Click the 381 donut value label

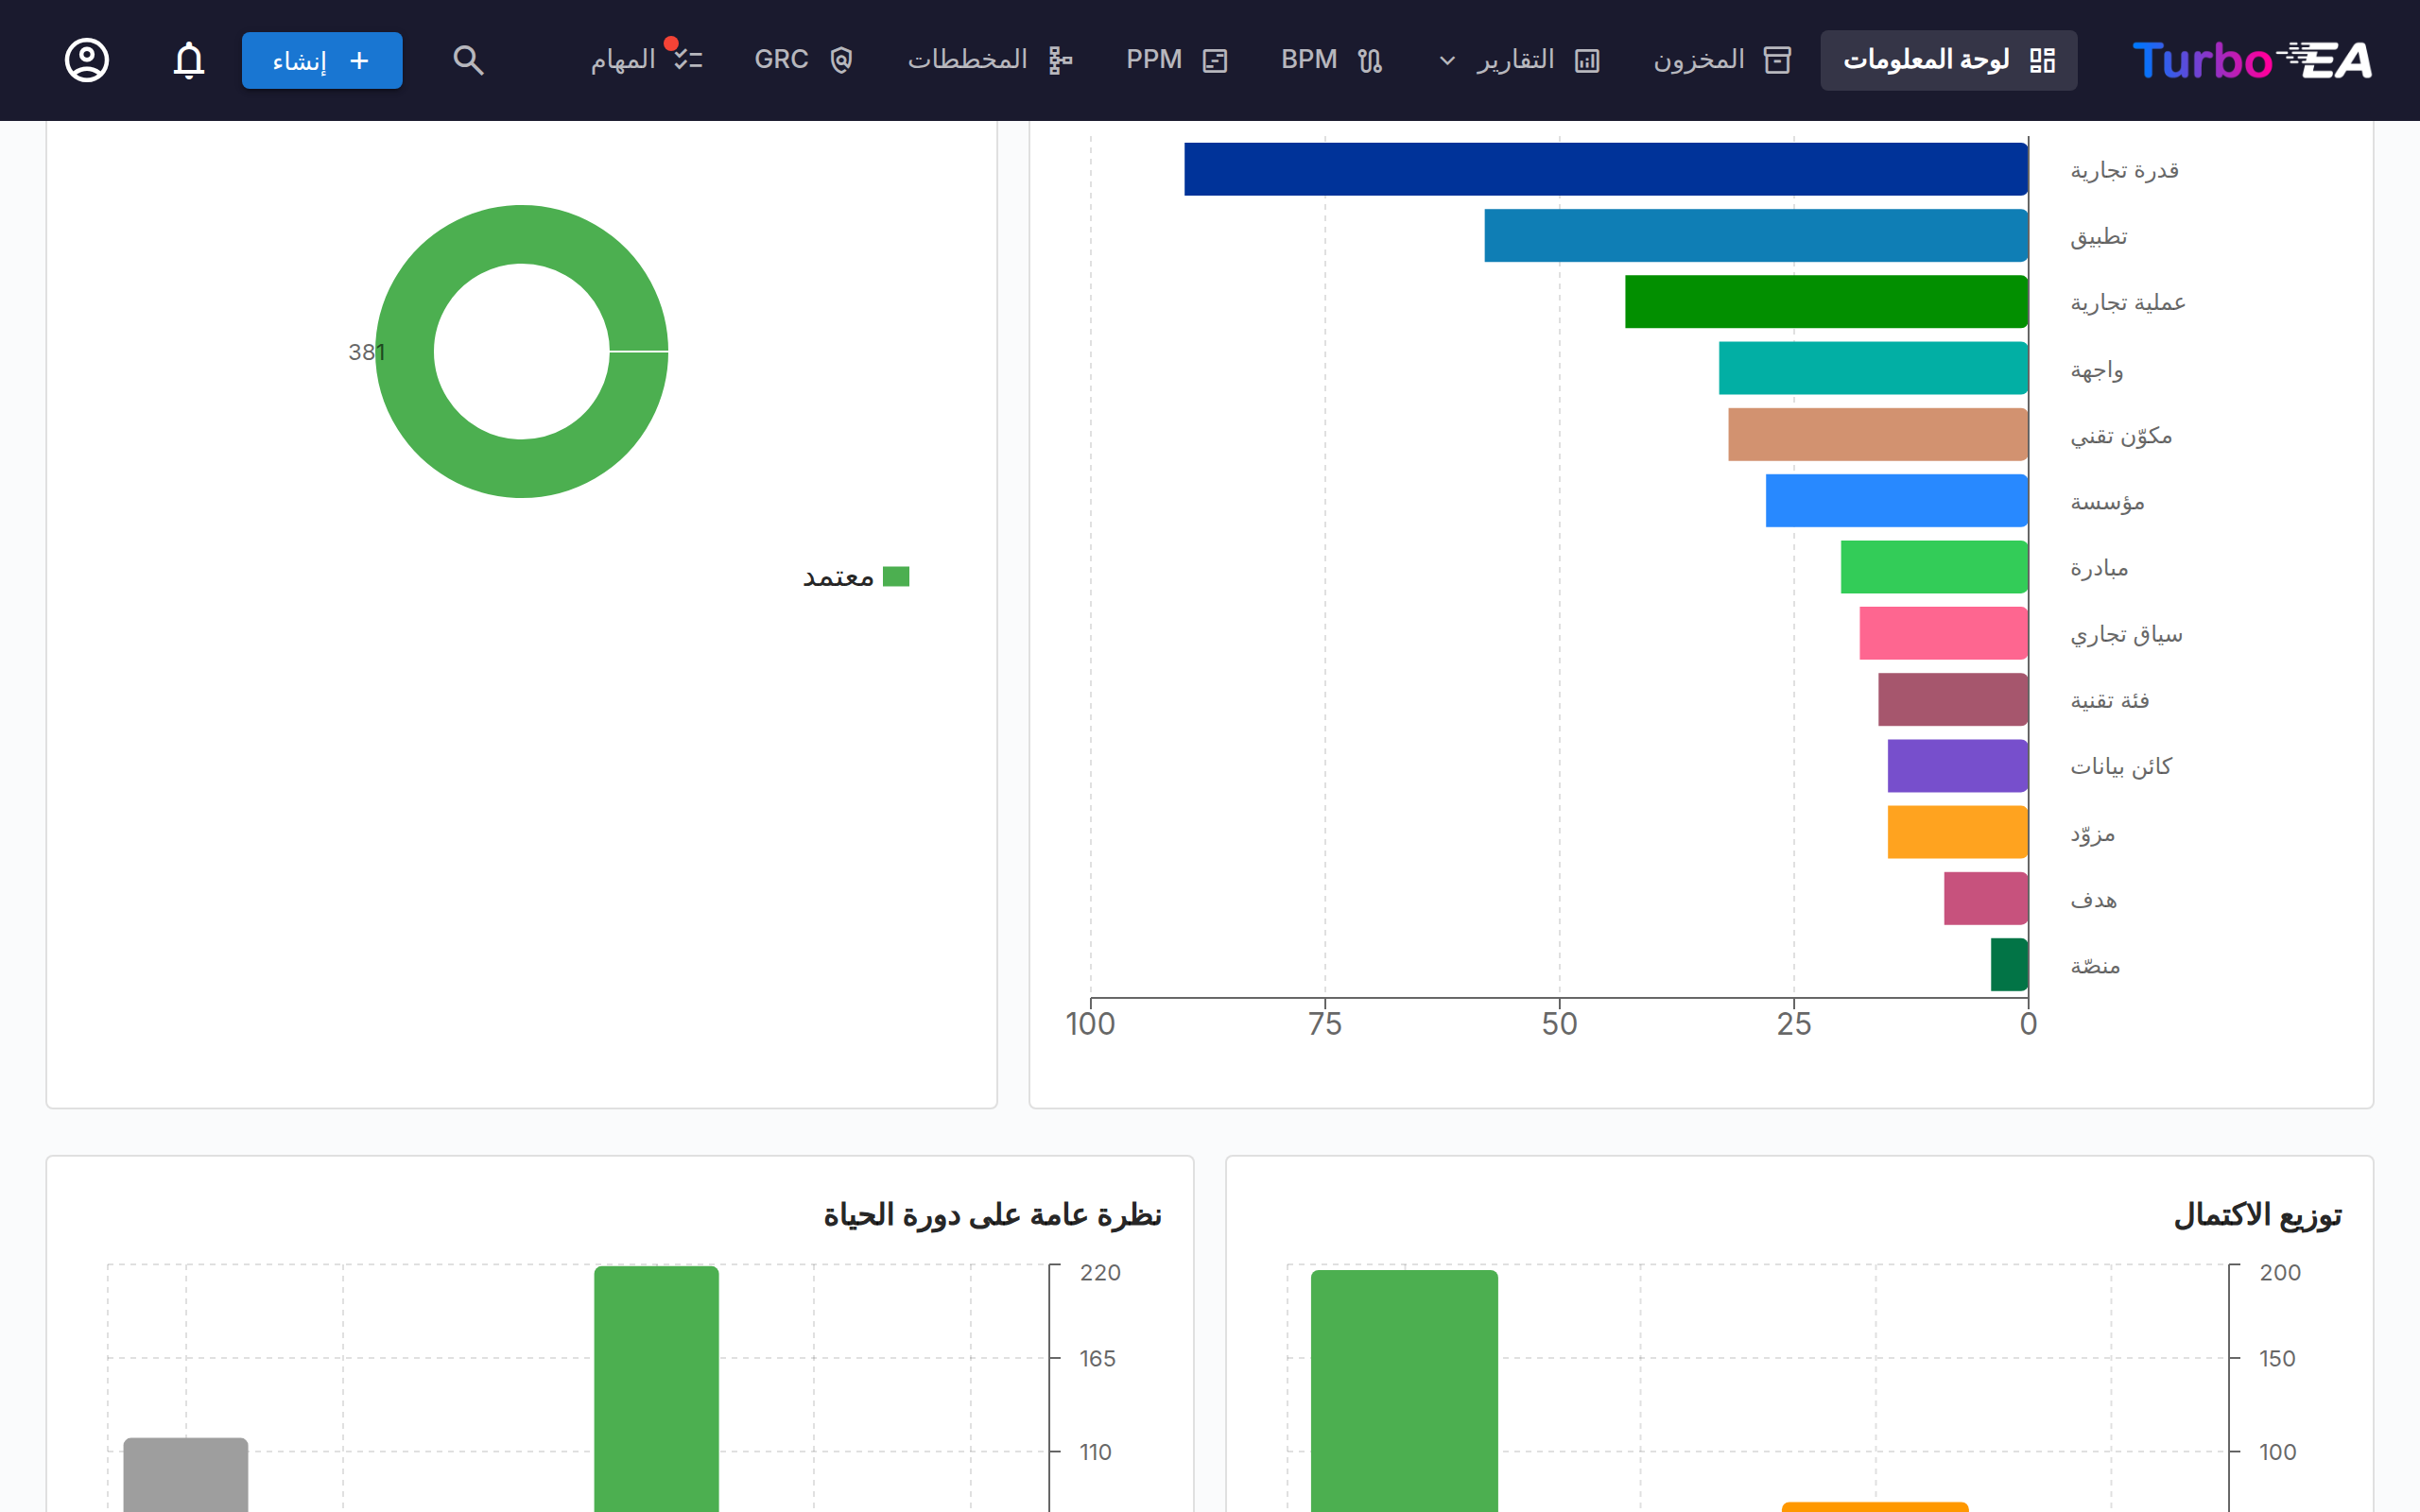(365, 352)
